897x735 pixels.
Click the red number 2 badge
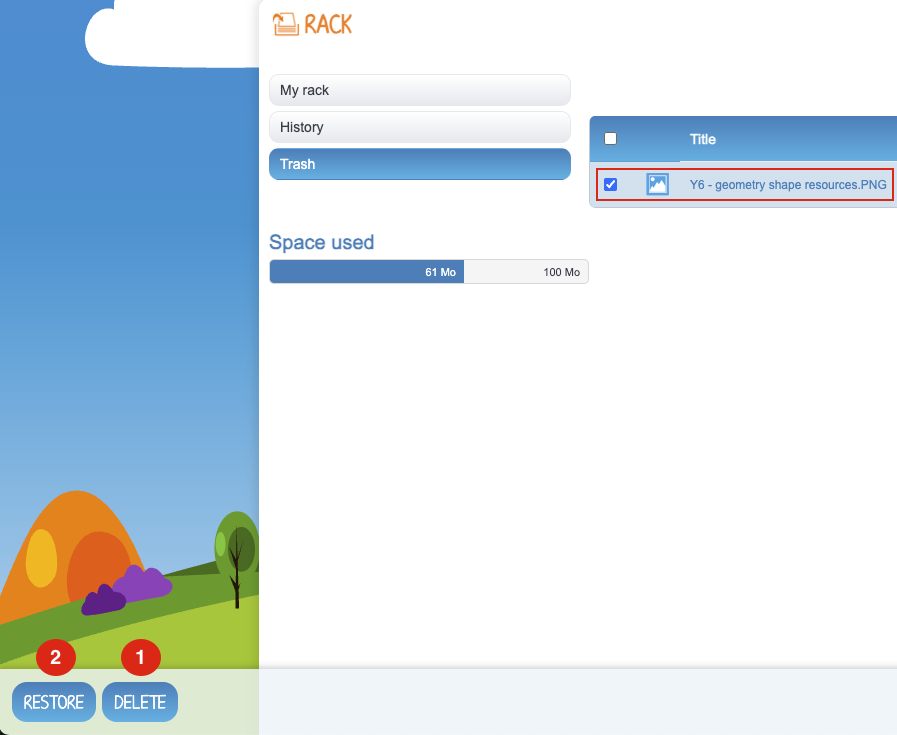click(x=56, y=657)
